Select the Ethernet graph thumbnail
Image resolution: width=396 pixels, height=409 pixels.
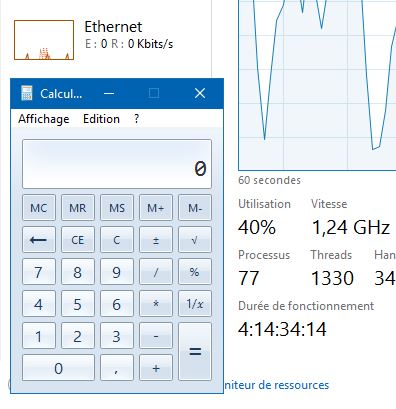(x=44, y=40)
